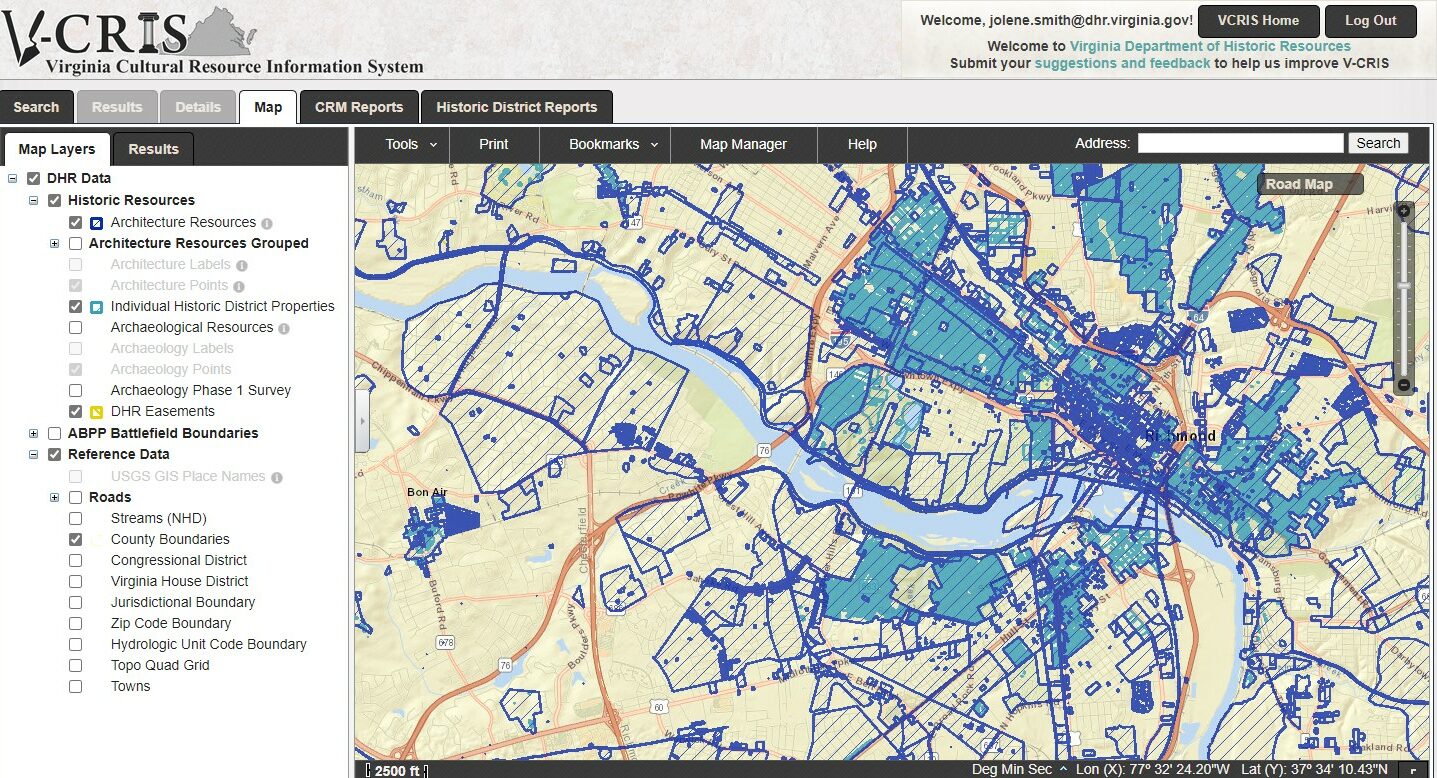
Task: Expand the Roads layer group
Action: (55, 497)
